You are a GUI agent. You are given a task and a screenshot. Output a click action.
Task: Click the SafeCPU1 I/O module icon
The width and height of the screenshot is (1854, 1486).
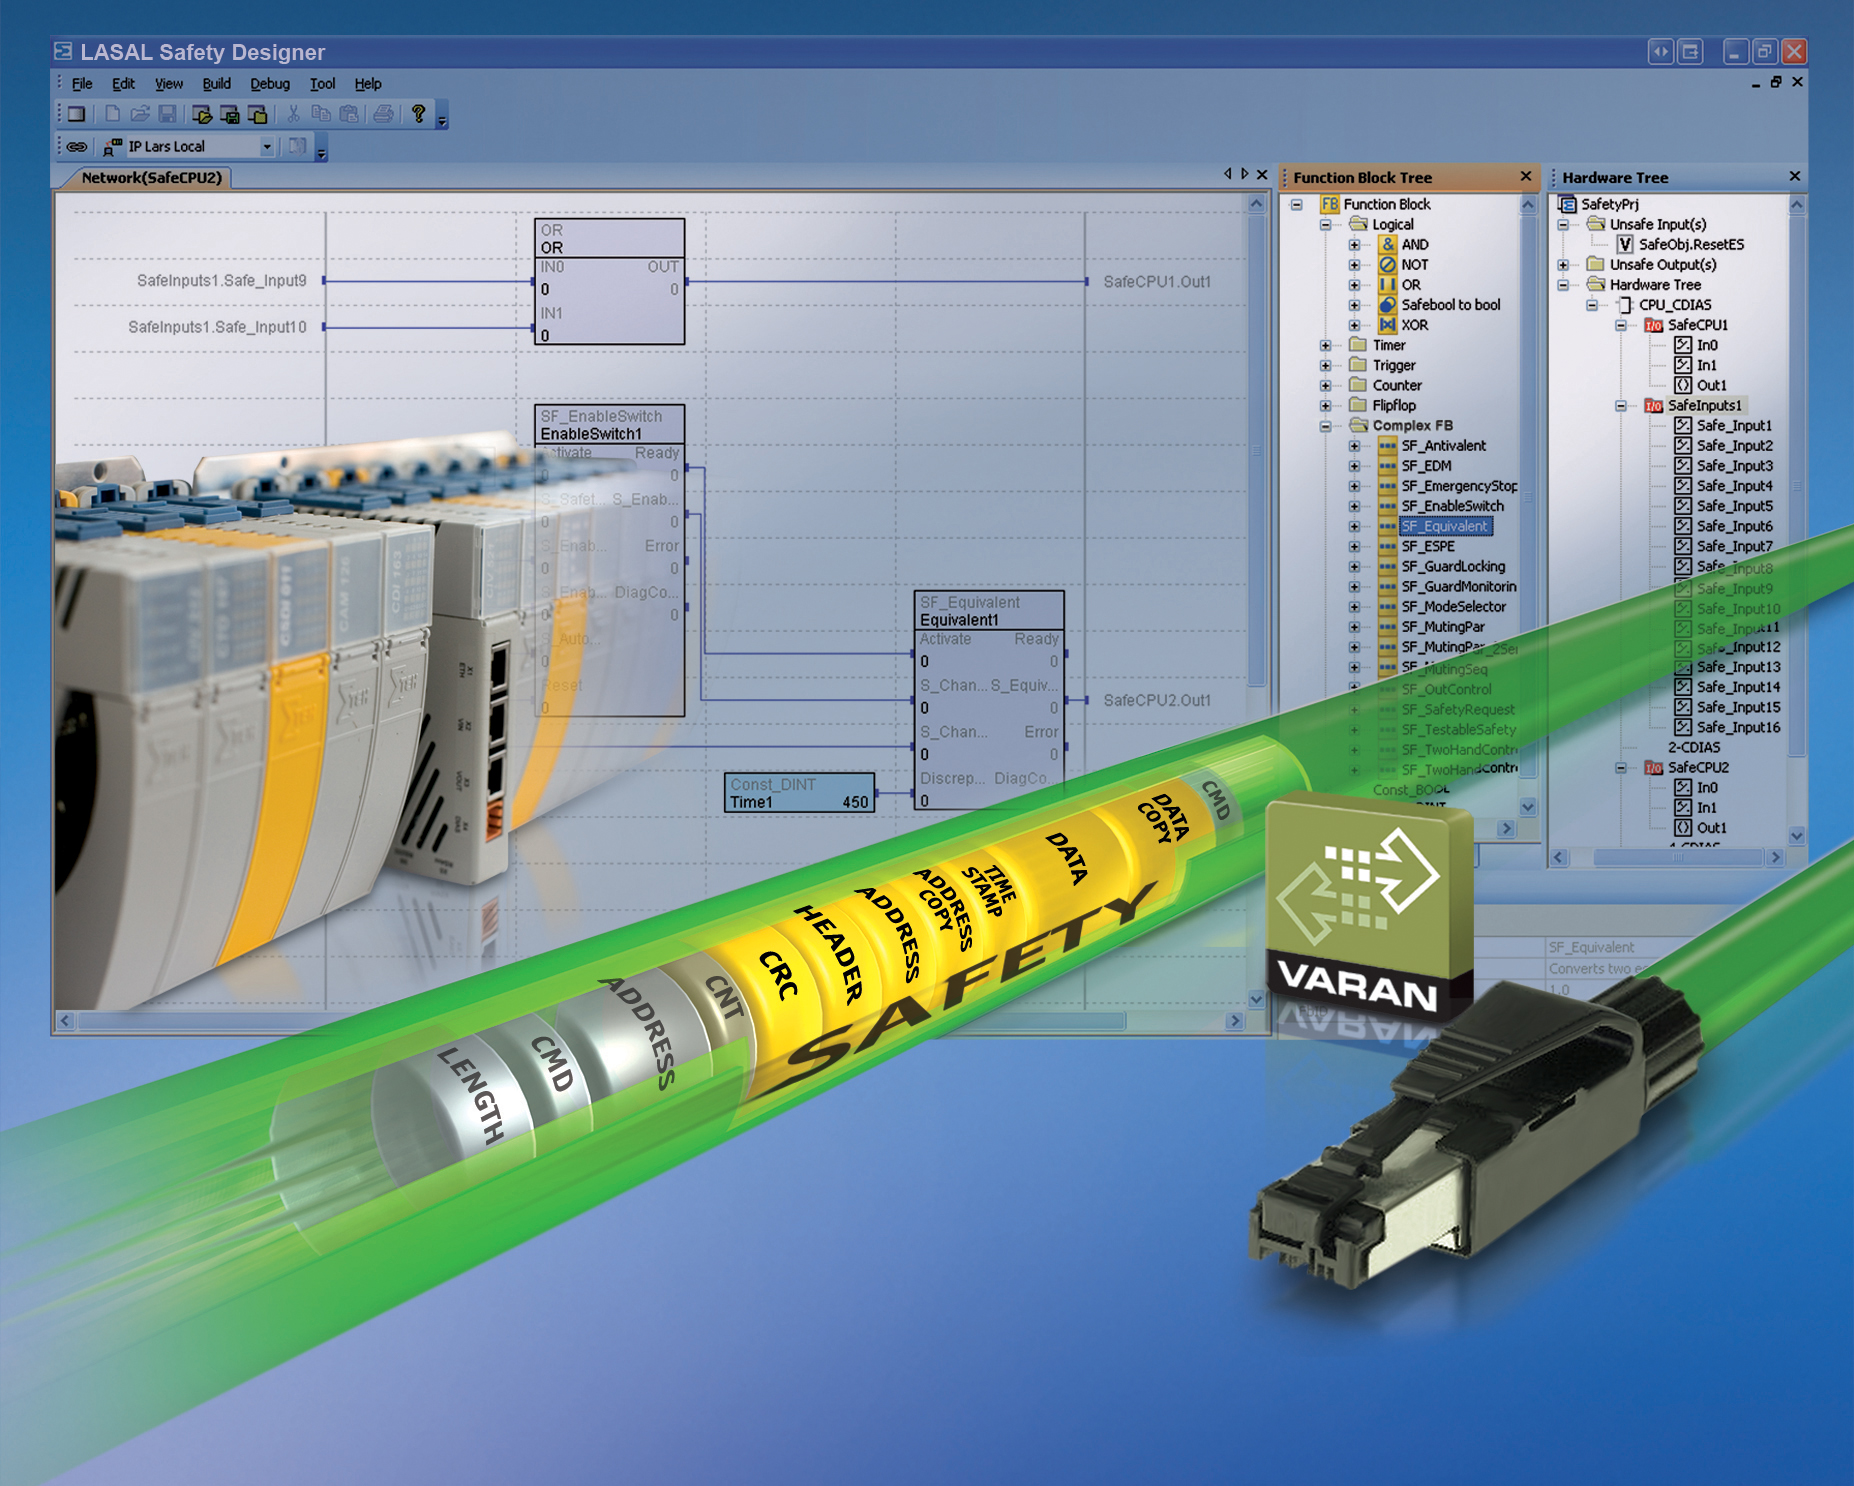pos(1654,325)
